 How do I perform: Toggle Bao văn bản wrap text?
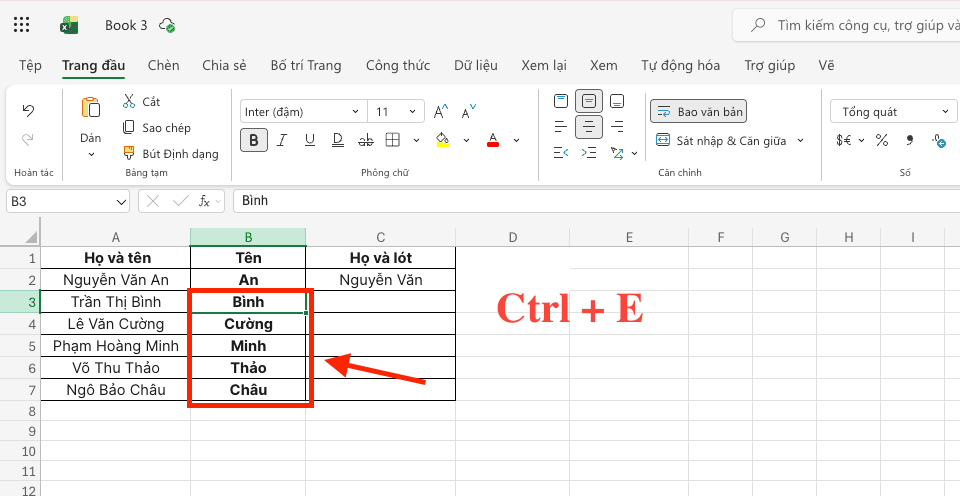699,112
